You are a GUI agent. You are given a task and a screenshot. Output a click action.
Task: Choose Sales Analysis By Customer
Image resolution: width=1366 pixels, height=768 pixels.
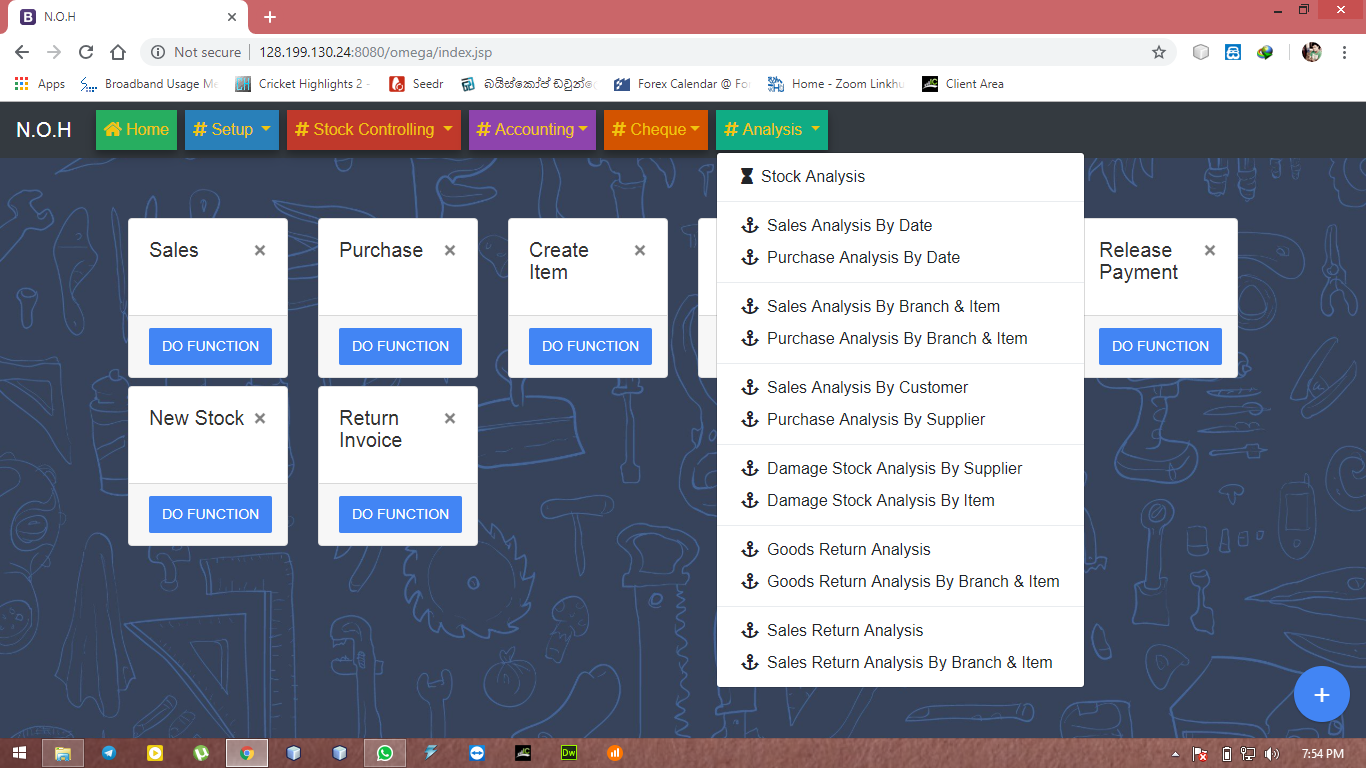point(900,388)
